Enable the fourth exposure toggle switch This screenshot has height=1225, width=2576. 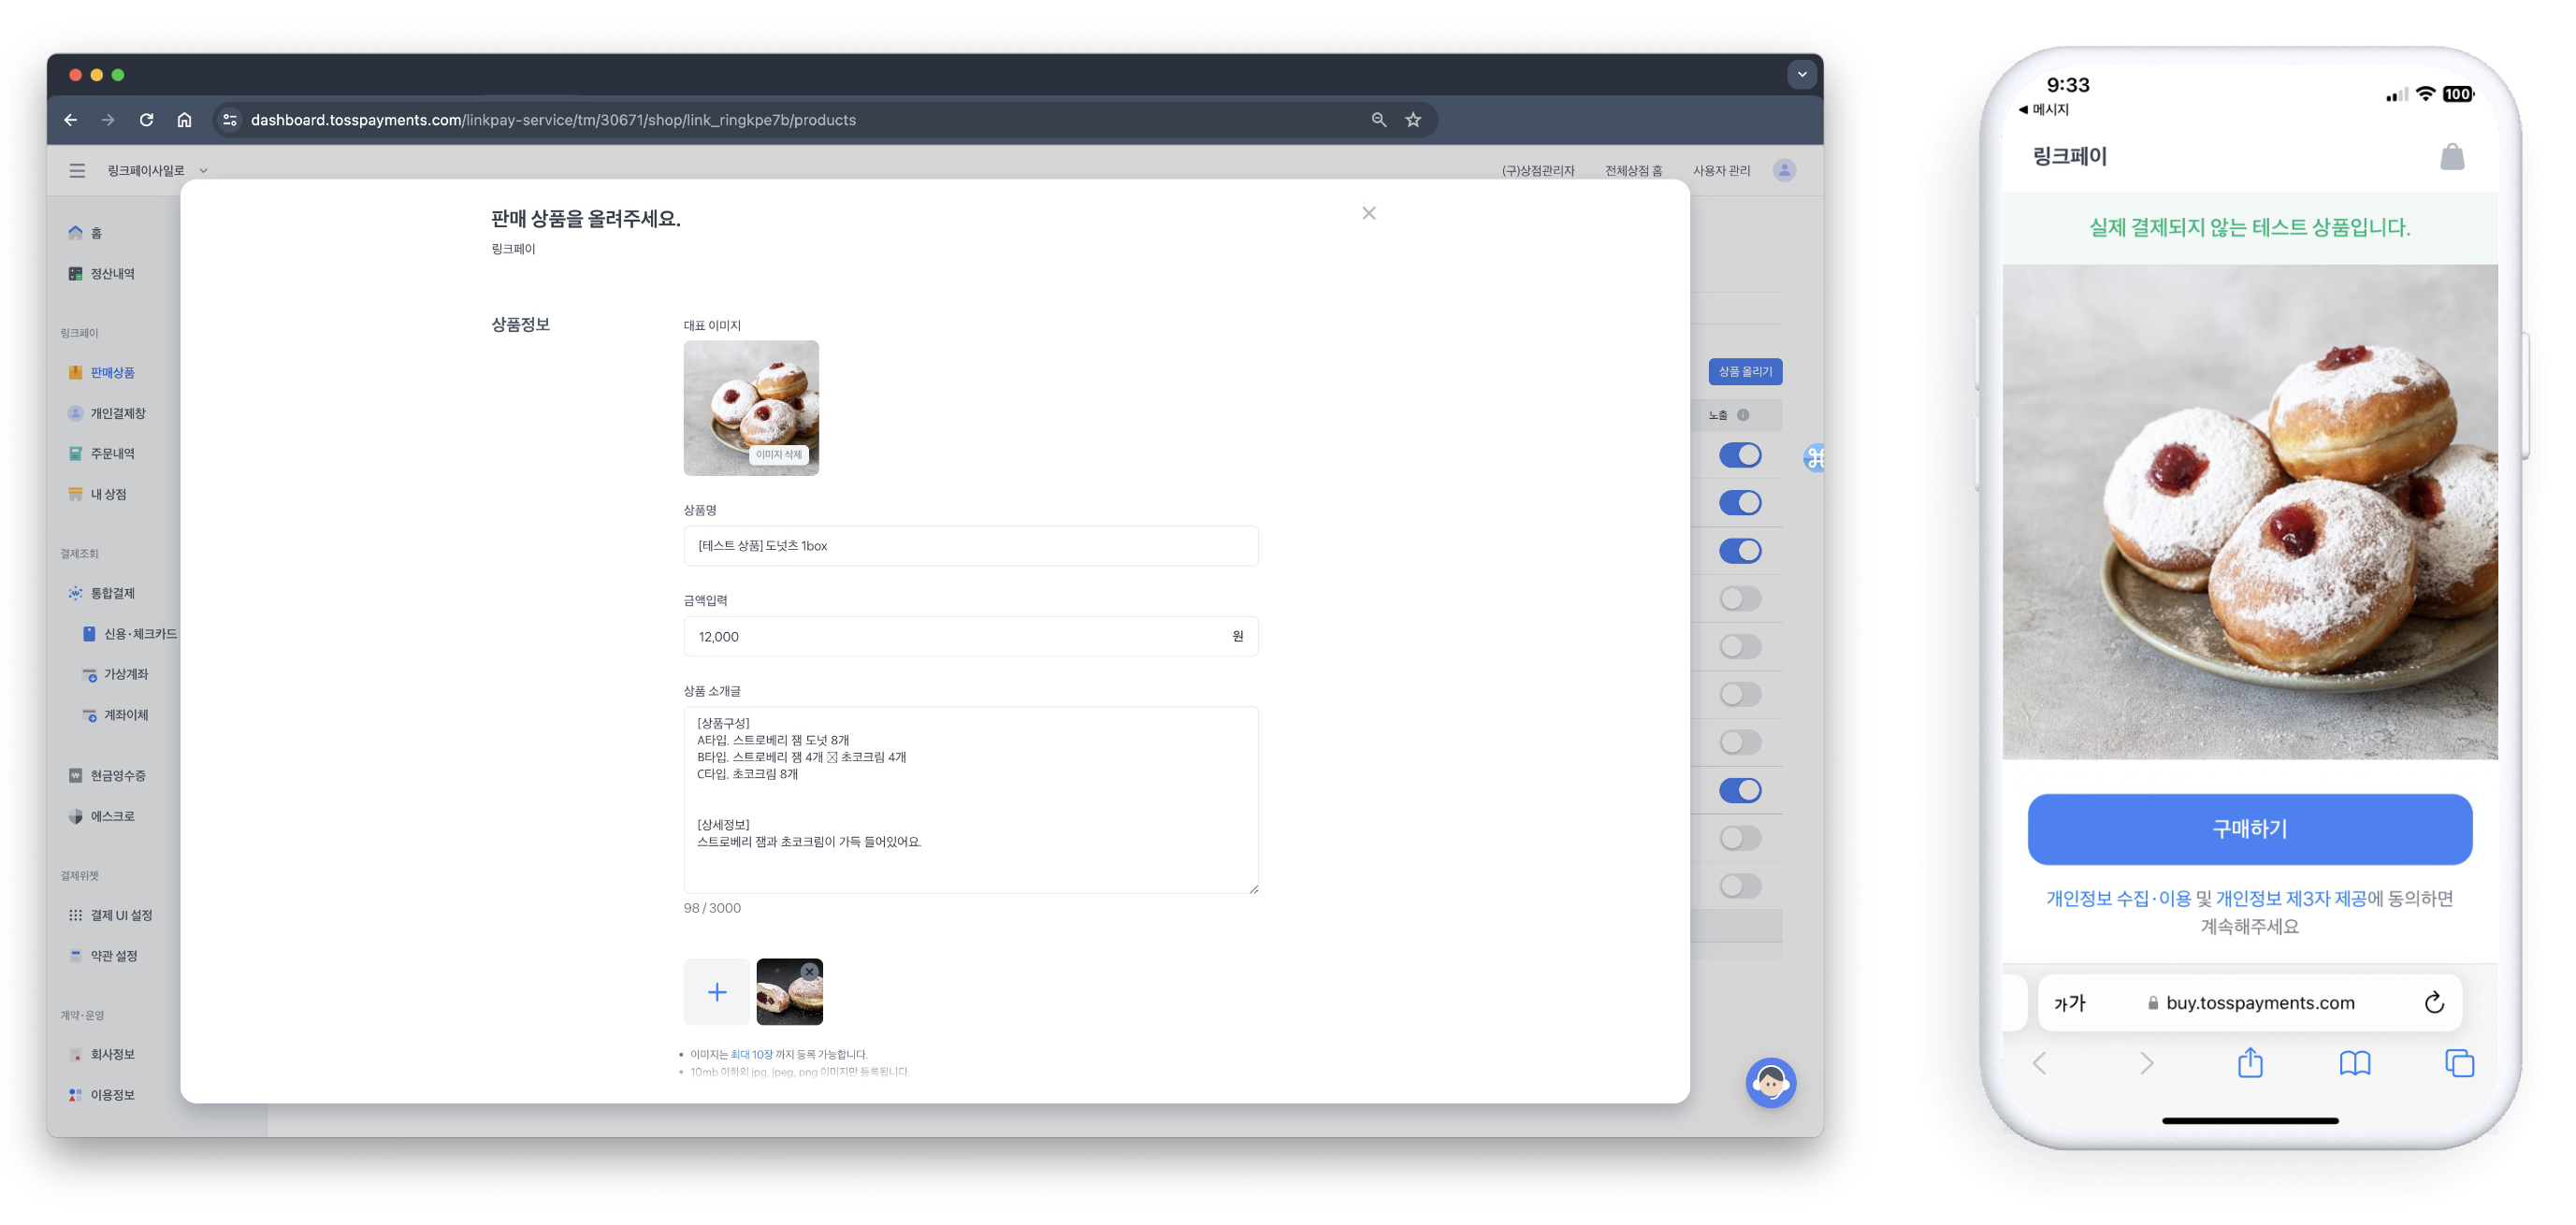coord(1739,599)
